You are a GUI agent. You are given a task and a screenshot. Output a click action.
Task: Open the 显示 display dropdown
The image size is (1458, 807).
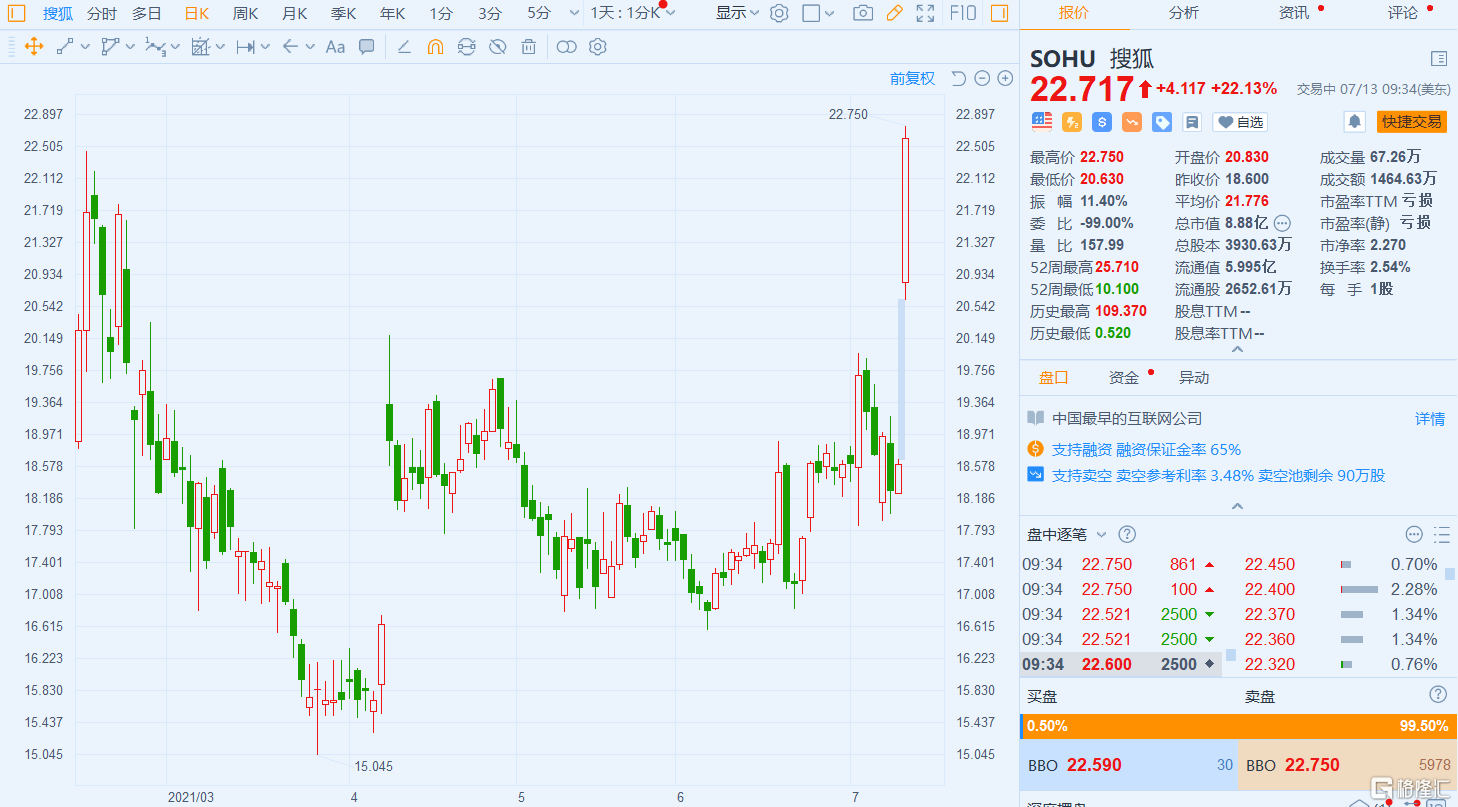pyautogui.click(x=737, y=14)
